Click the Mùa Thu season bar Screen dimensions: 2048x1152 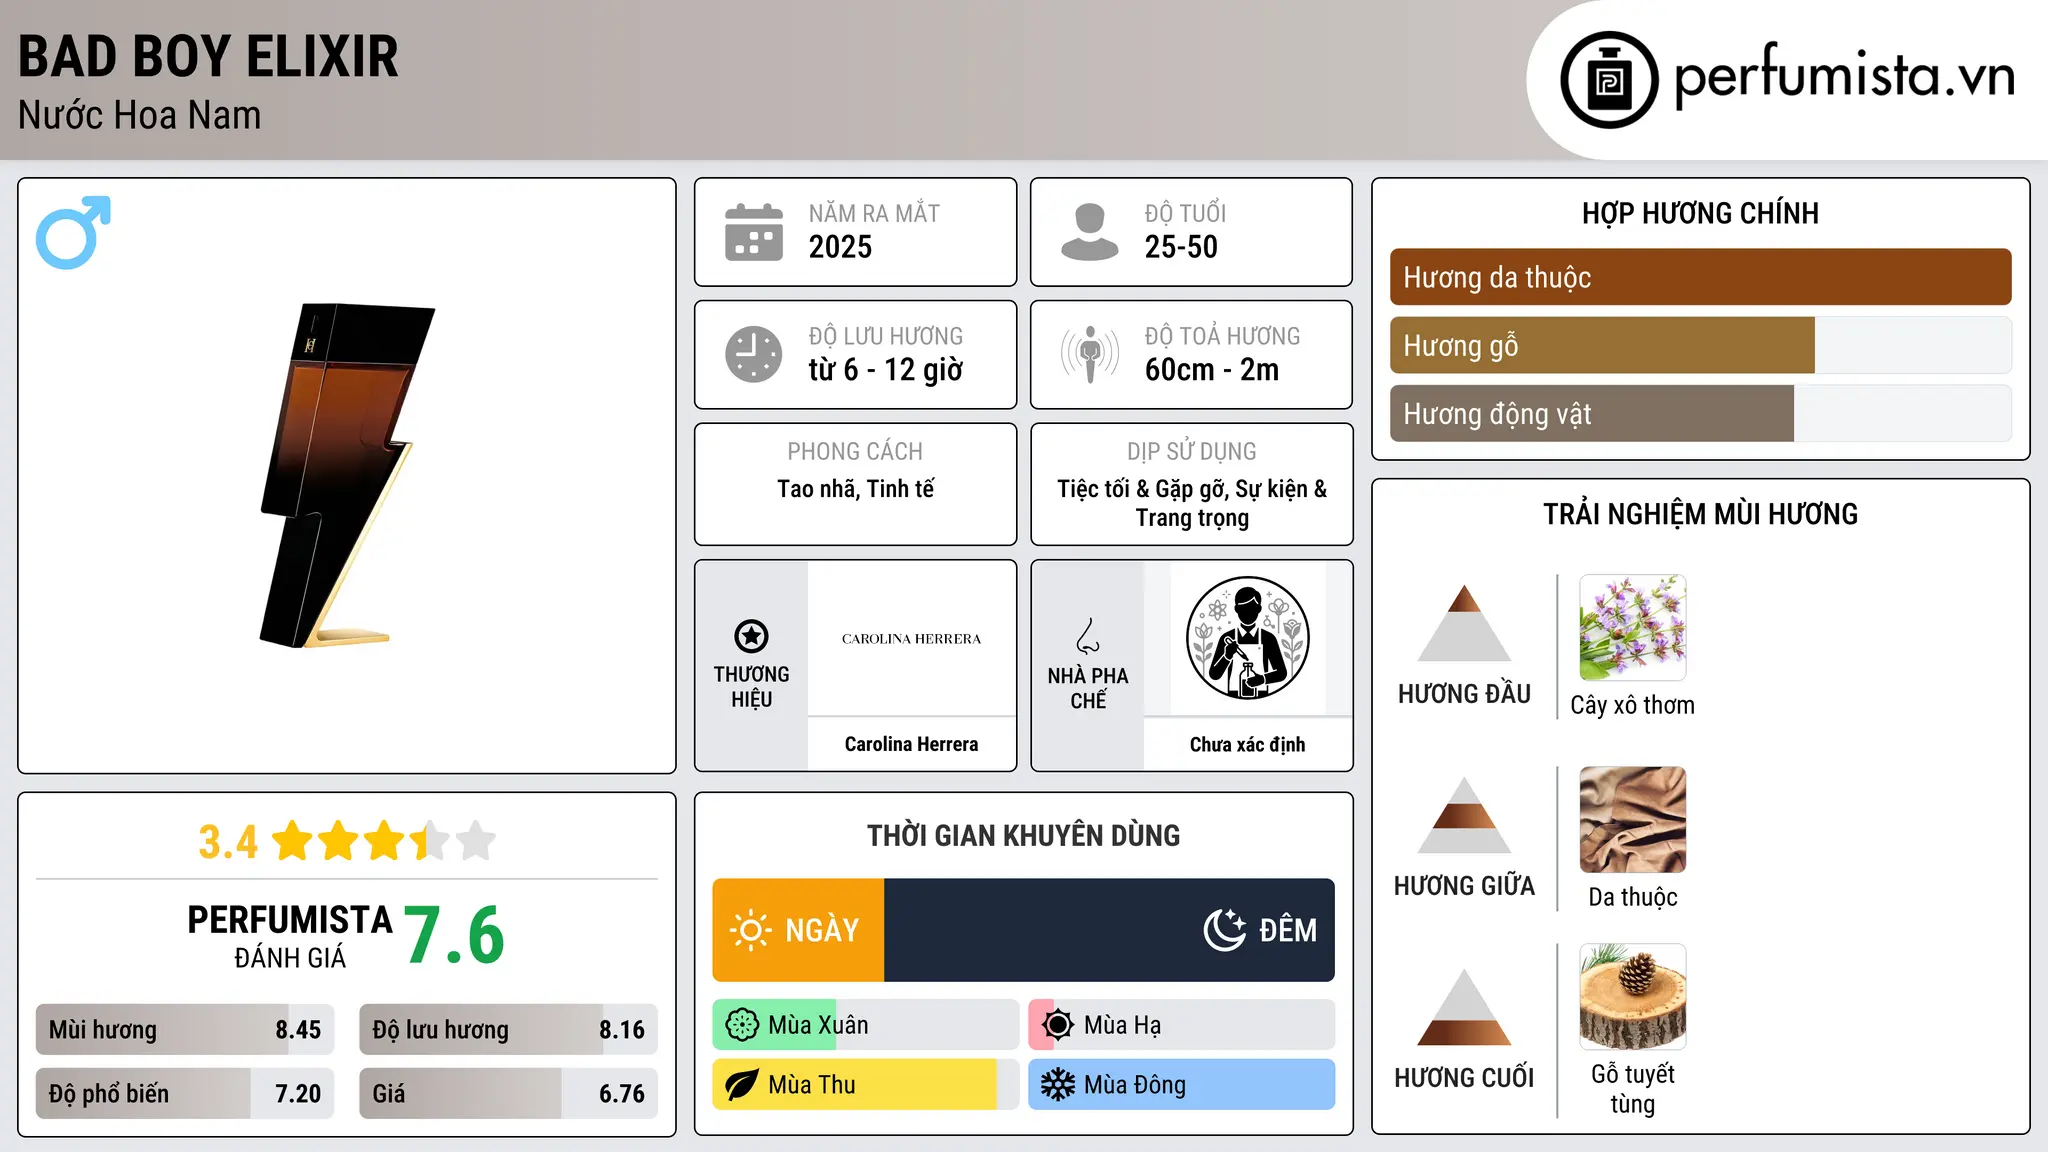[866, 1085]
